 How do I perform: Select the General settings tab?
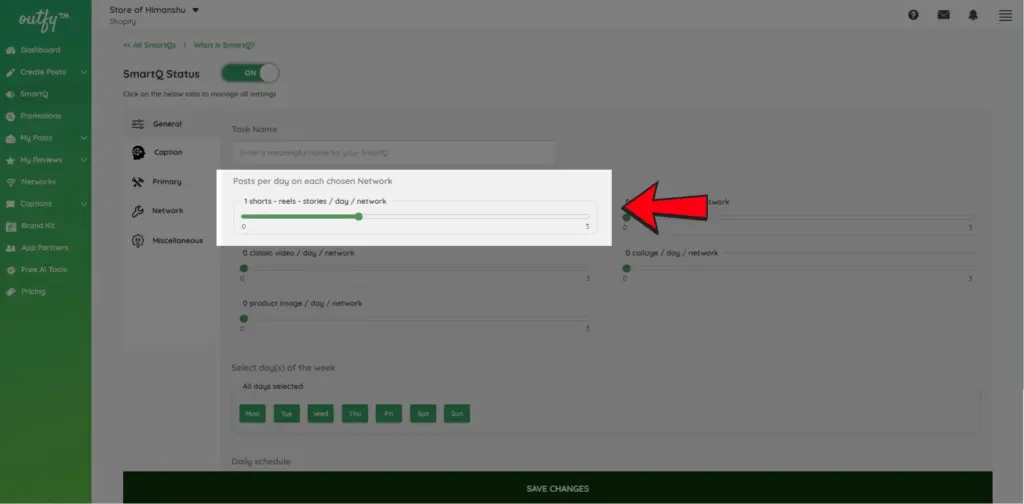tap(166, 123)
